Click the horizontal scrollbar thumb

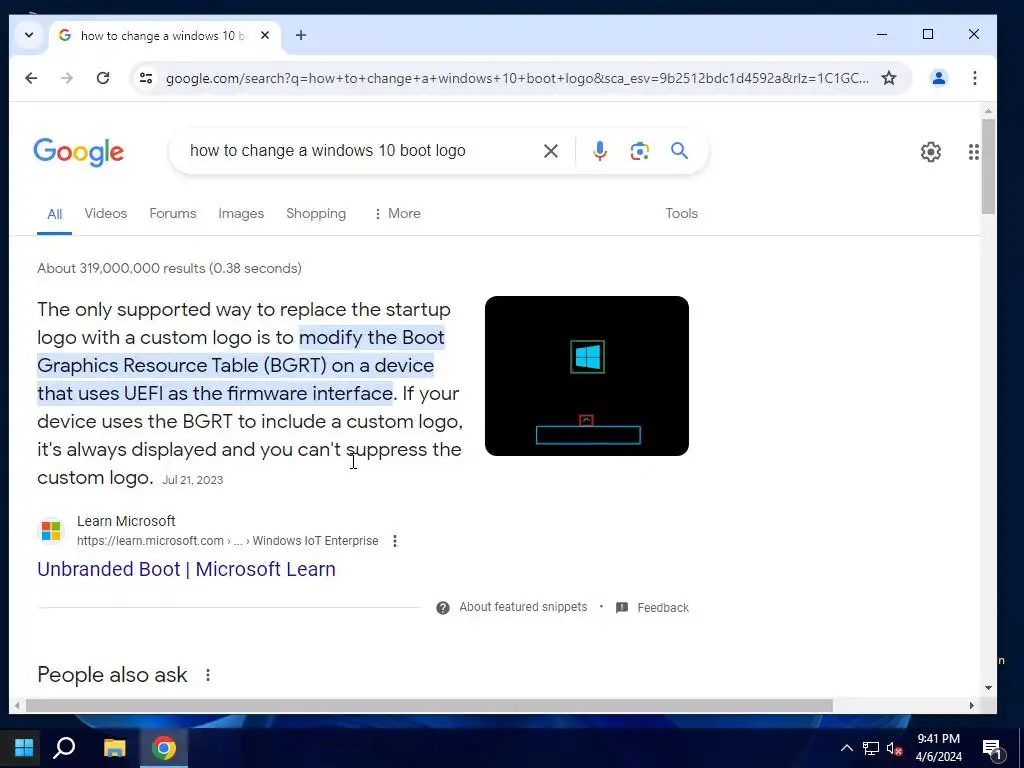pos(429,705)
